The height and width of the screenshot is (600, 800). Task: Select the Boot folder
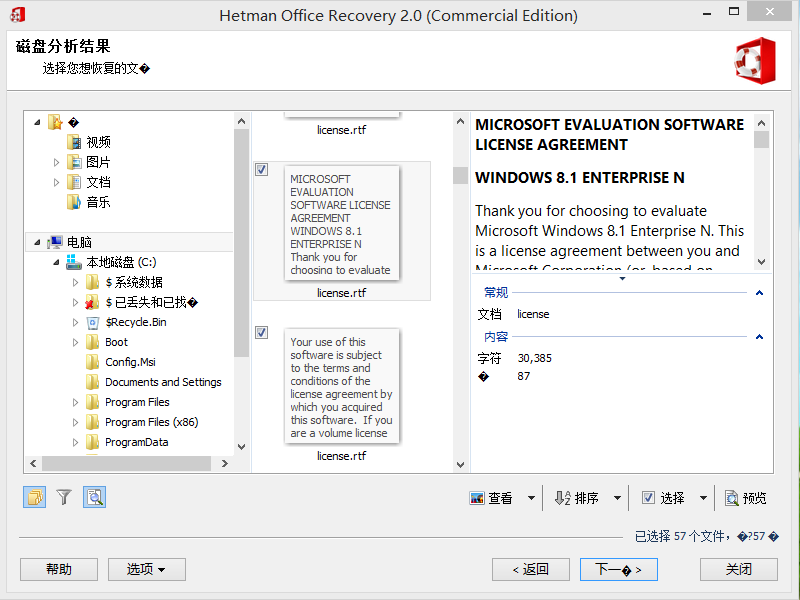point(107,342)
